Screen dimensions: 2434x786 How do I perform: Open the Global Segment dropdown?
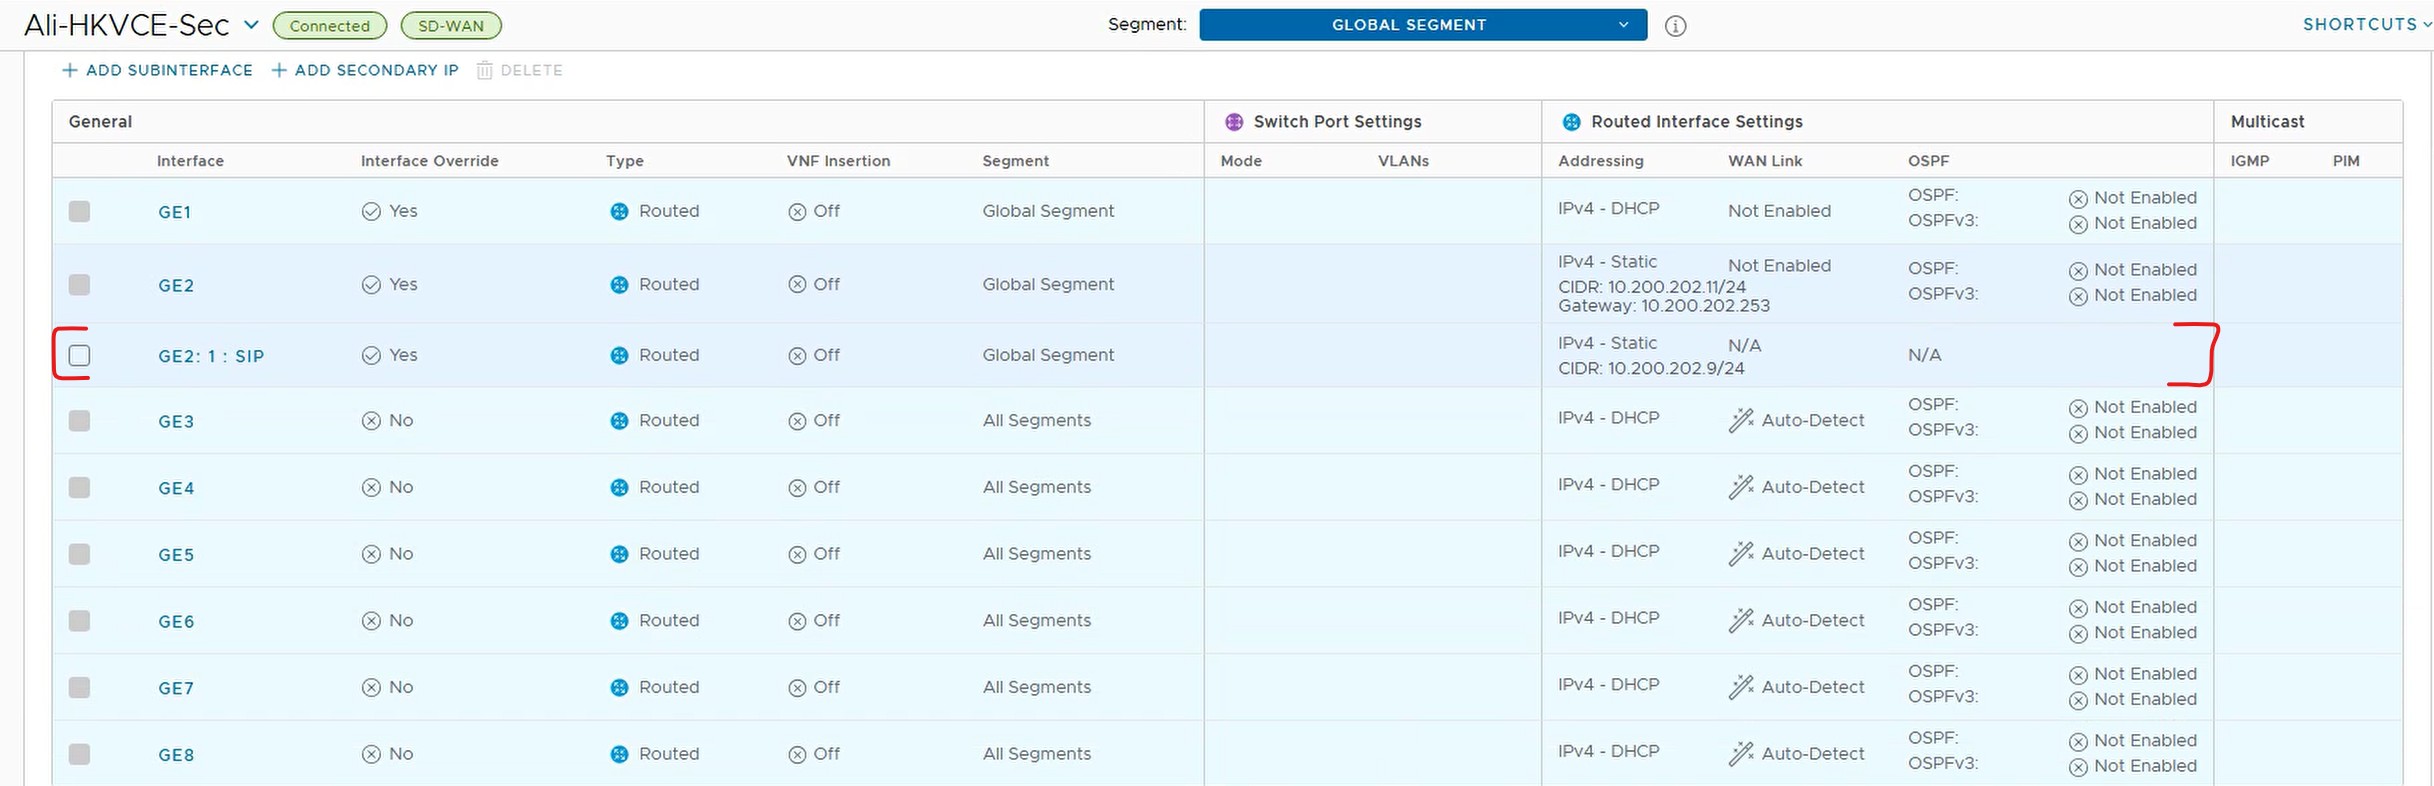(1422, 25)
